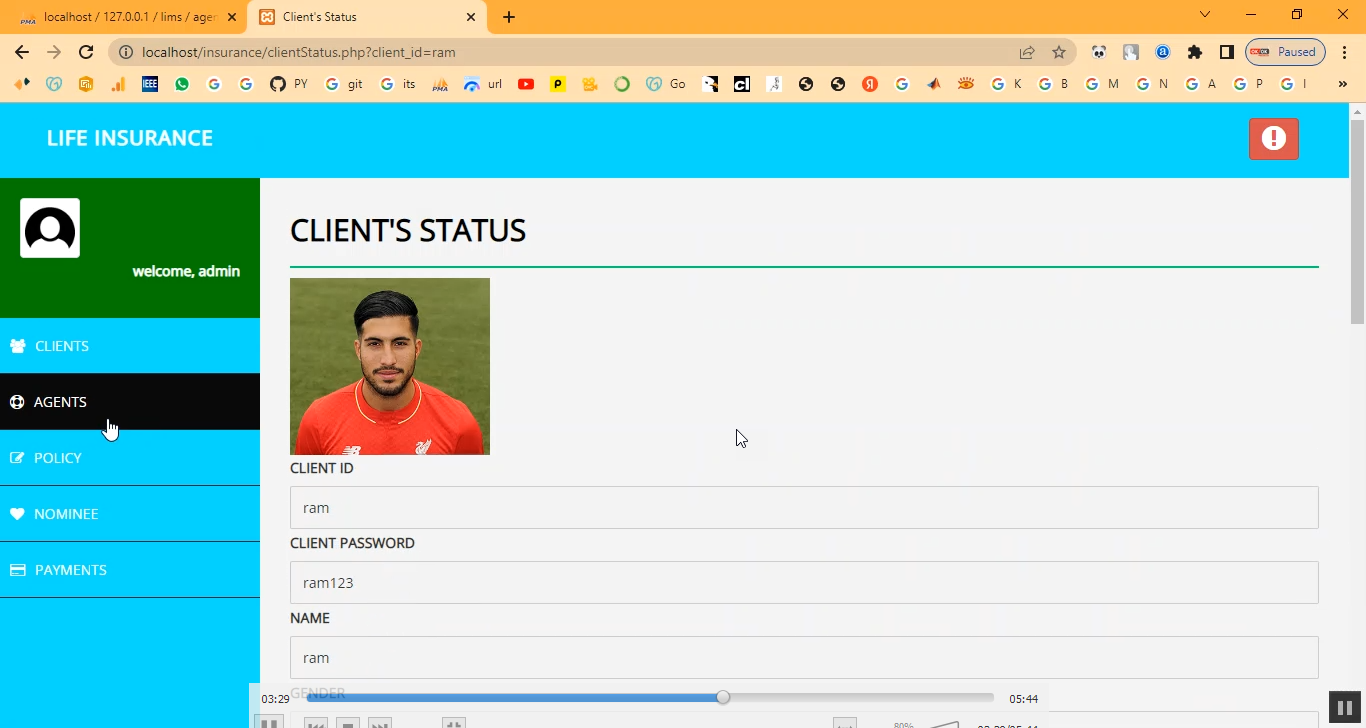Open the GitHub PY bookmark
1366x728 pixels.
289,84
